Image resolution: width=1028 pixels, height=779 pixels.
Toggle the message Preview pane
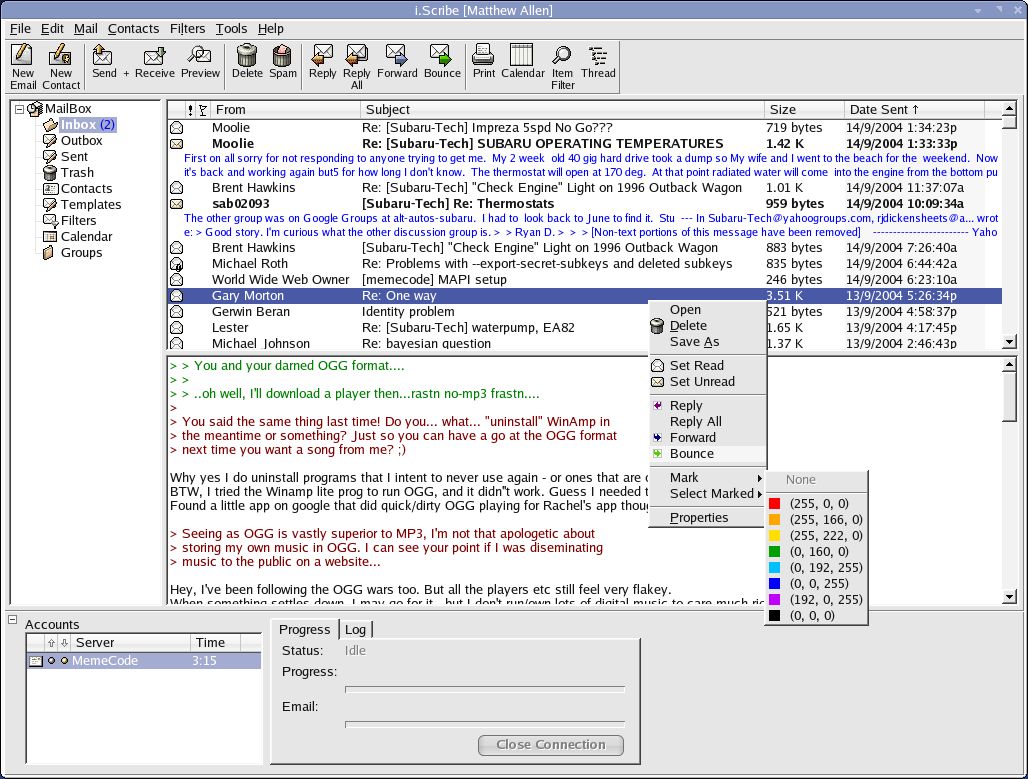(x=200, y=60)
